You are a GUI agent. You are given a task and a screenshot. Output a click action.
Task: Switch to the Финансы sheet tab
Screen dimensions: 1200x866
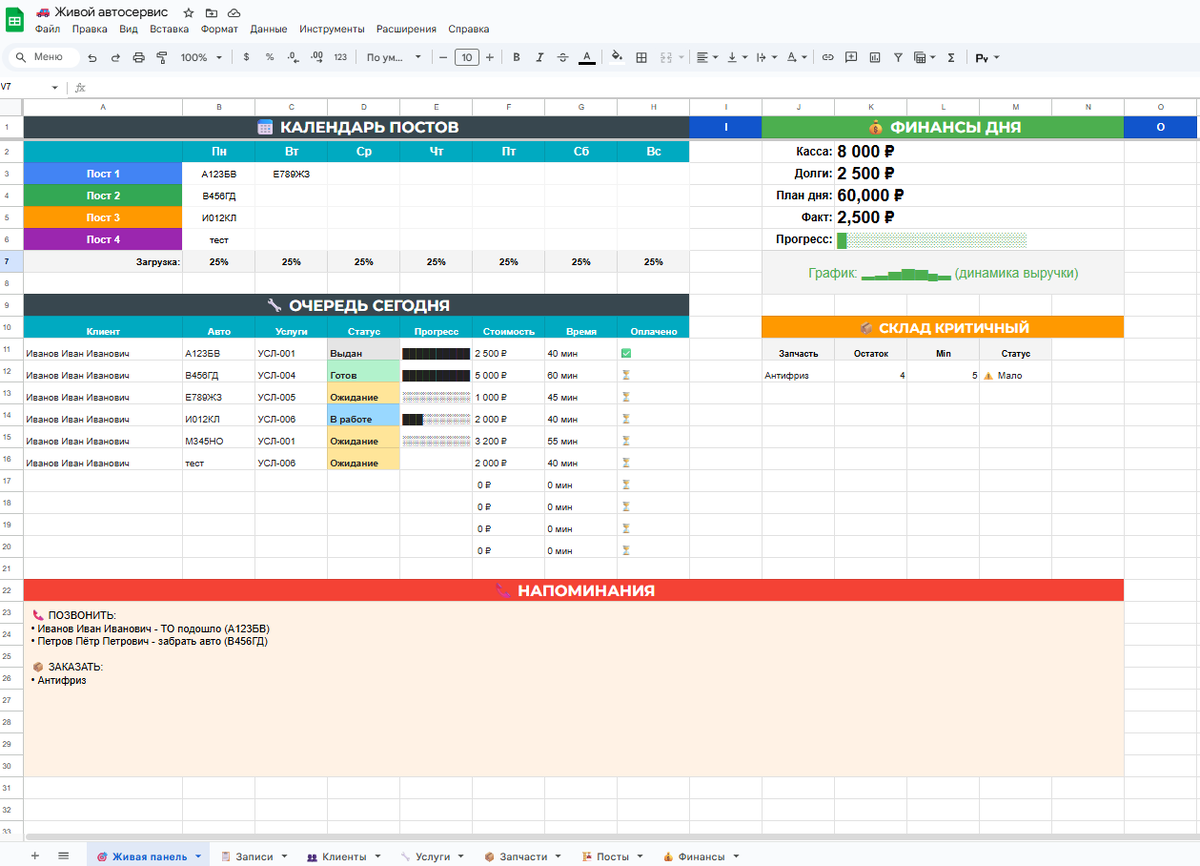pos(701,857)
